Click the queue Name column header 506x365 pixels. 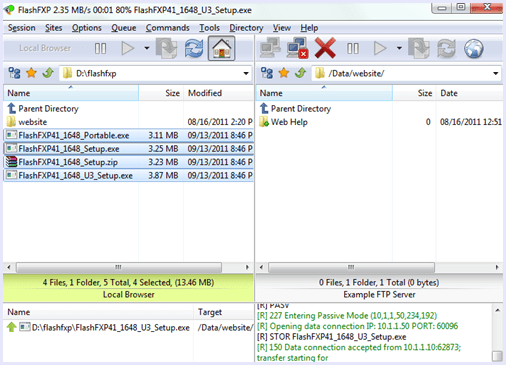click(x=99, y=312)
